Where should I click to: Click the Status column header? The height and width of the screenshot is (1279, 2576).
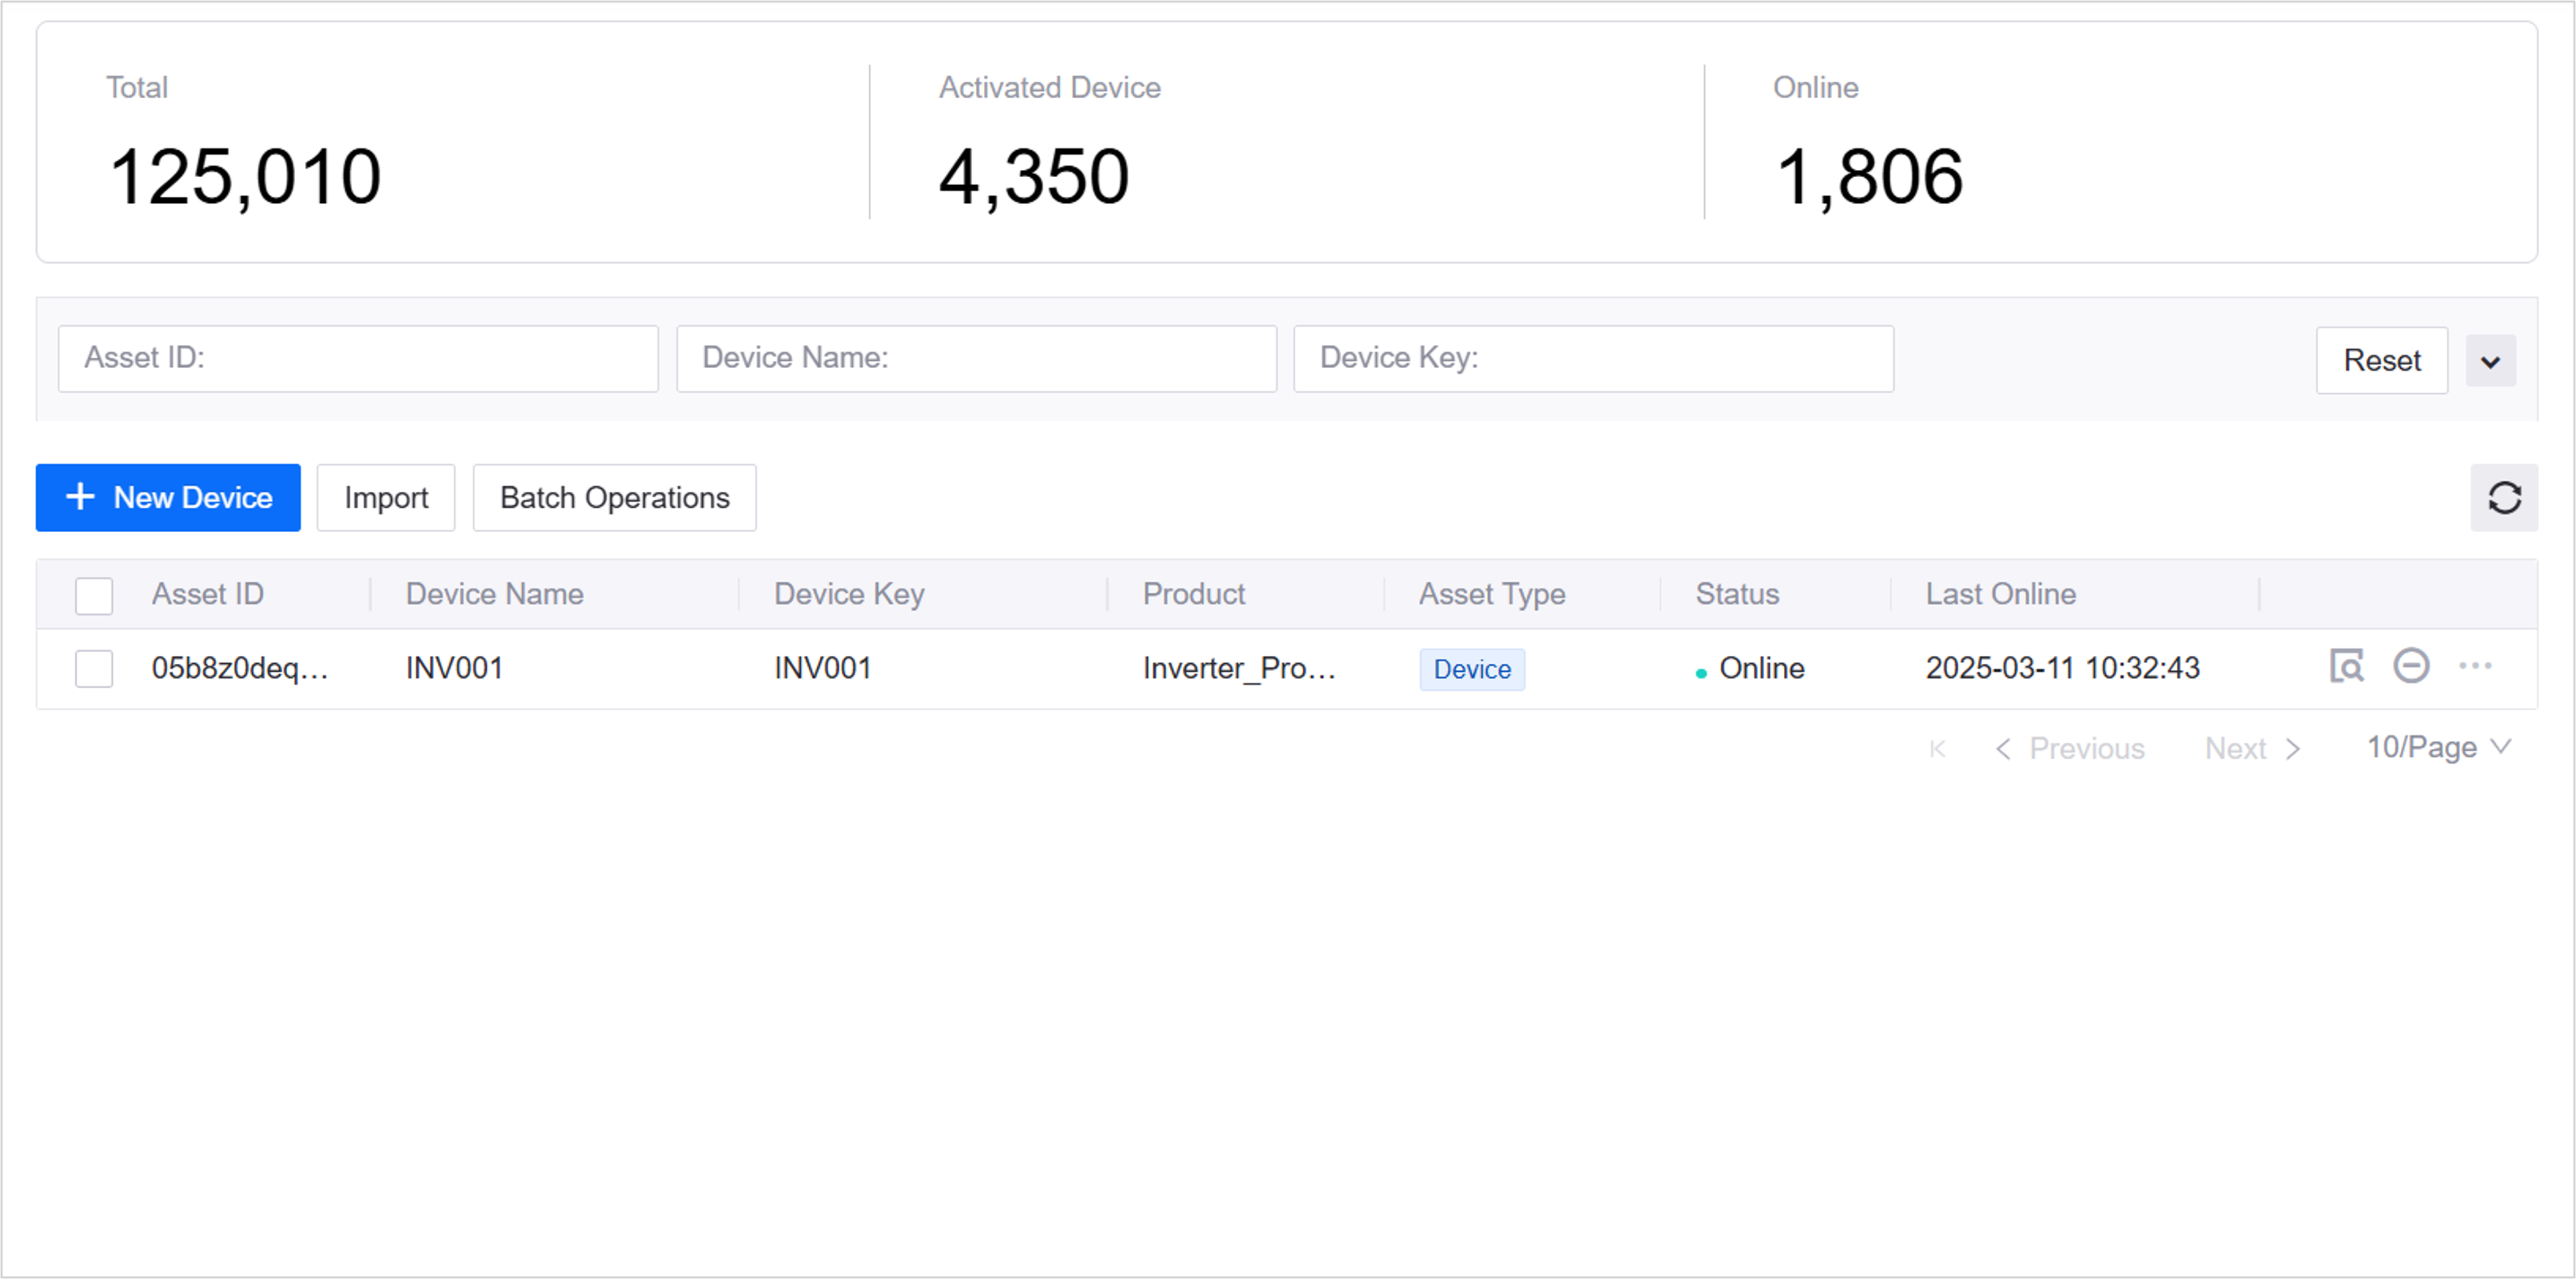click(1737, 594)
